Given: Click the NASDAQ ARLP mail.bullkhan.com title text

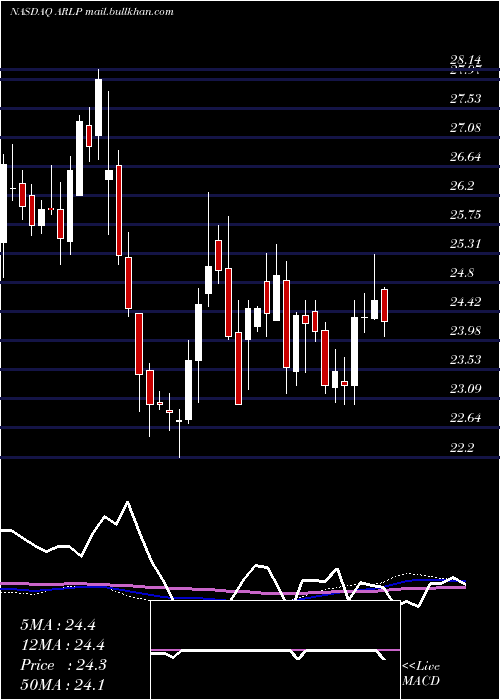Looking at the screenshot, I should 92,12.
